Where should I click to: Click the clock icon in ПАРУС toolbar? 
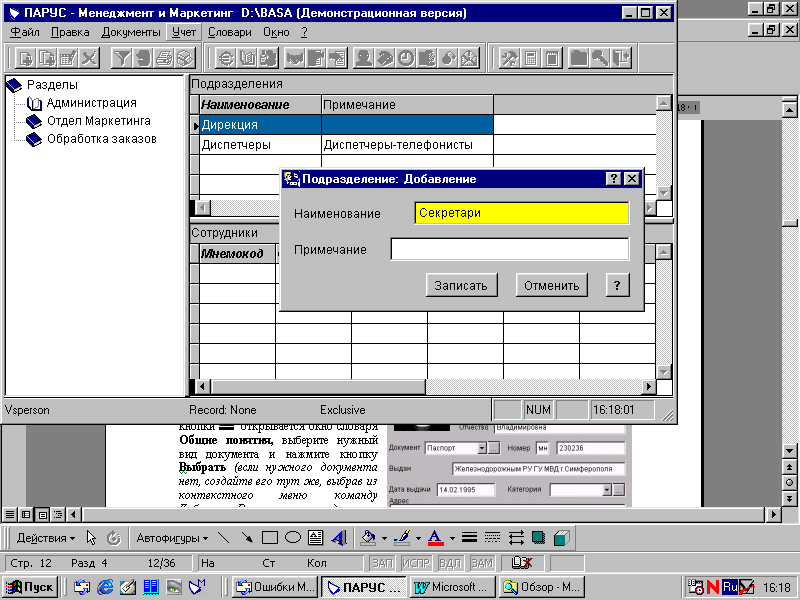(406, 58)
